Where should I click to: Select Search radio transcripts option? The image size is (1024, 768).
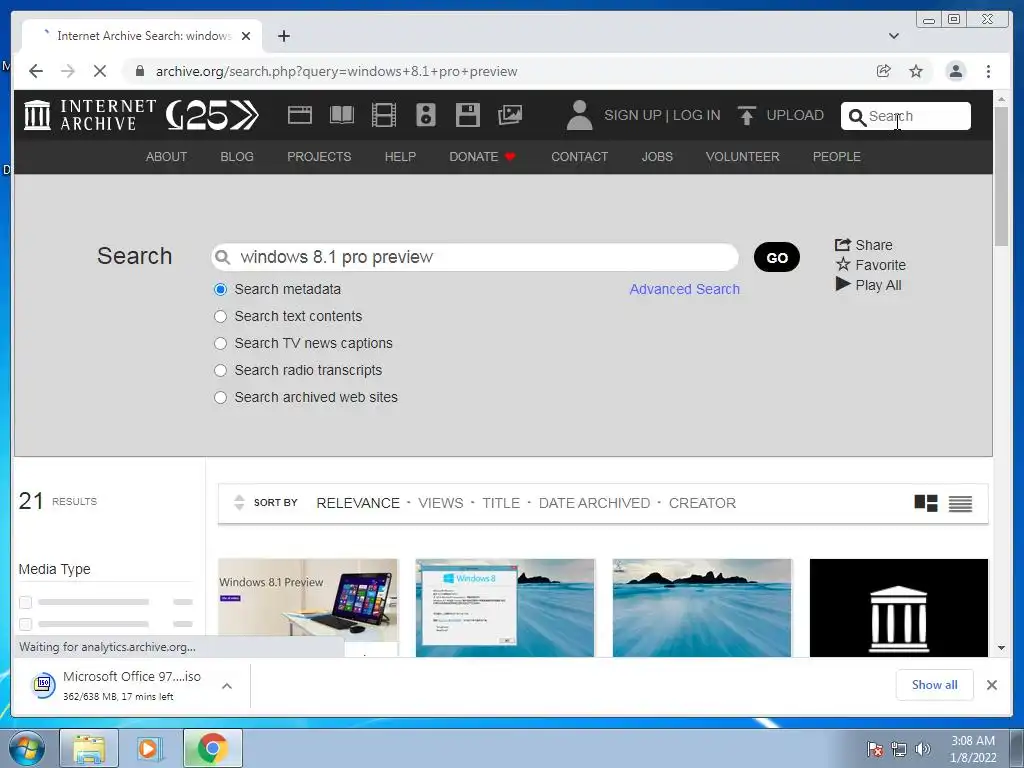(x=221, y=370)
